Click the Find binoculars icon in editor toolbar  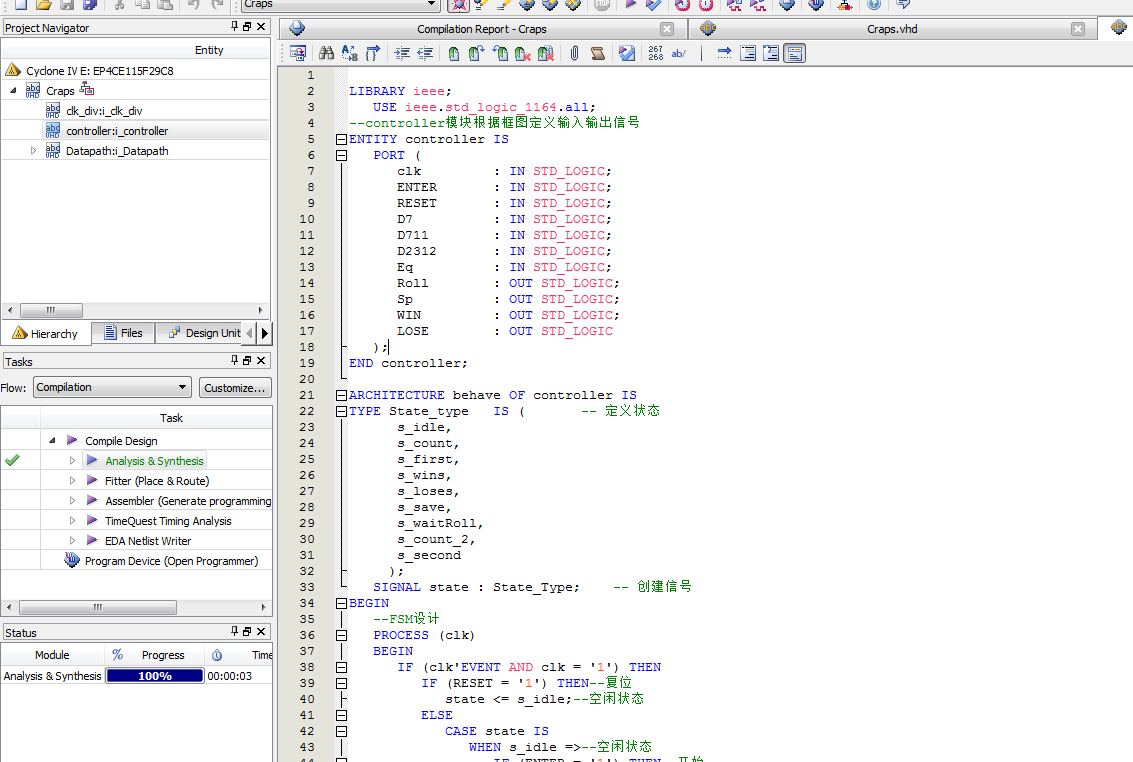click(326, 54)
